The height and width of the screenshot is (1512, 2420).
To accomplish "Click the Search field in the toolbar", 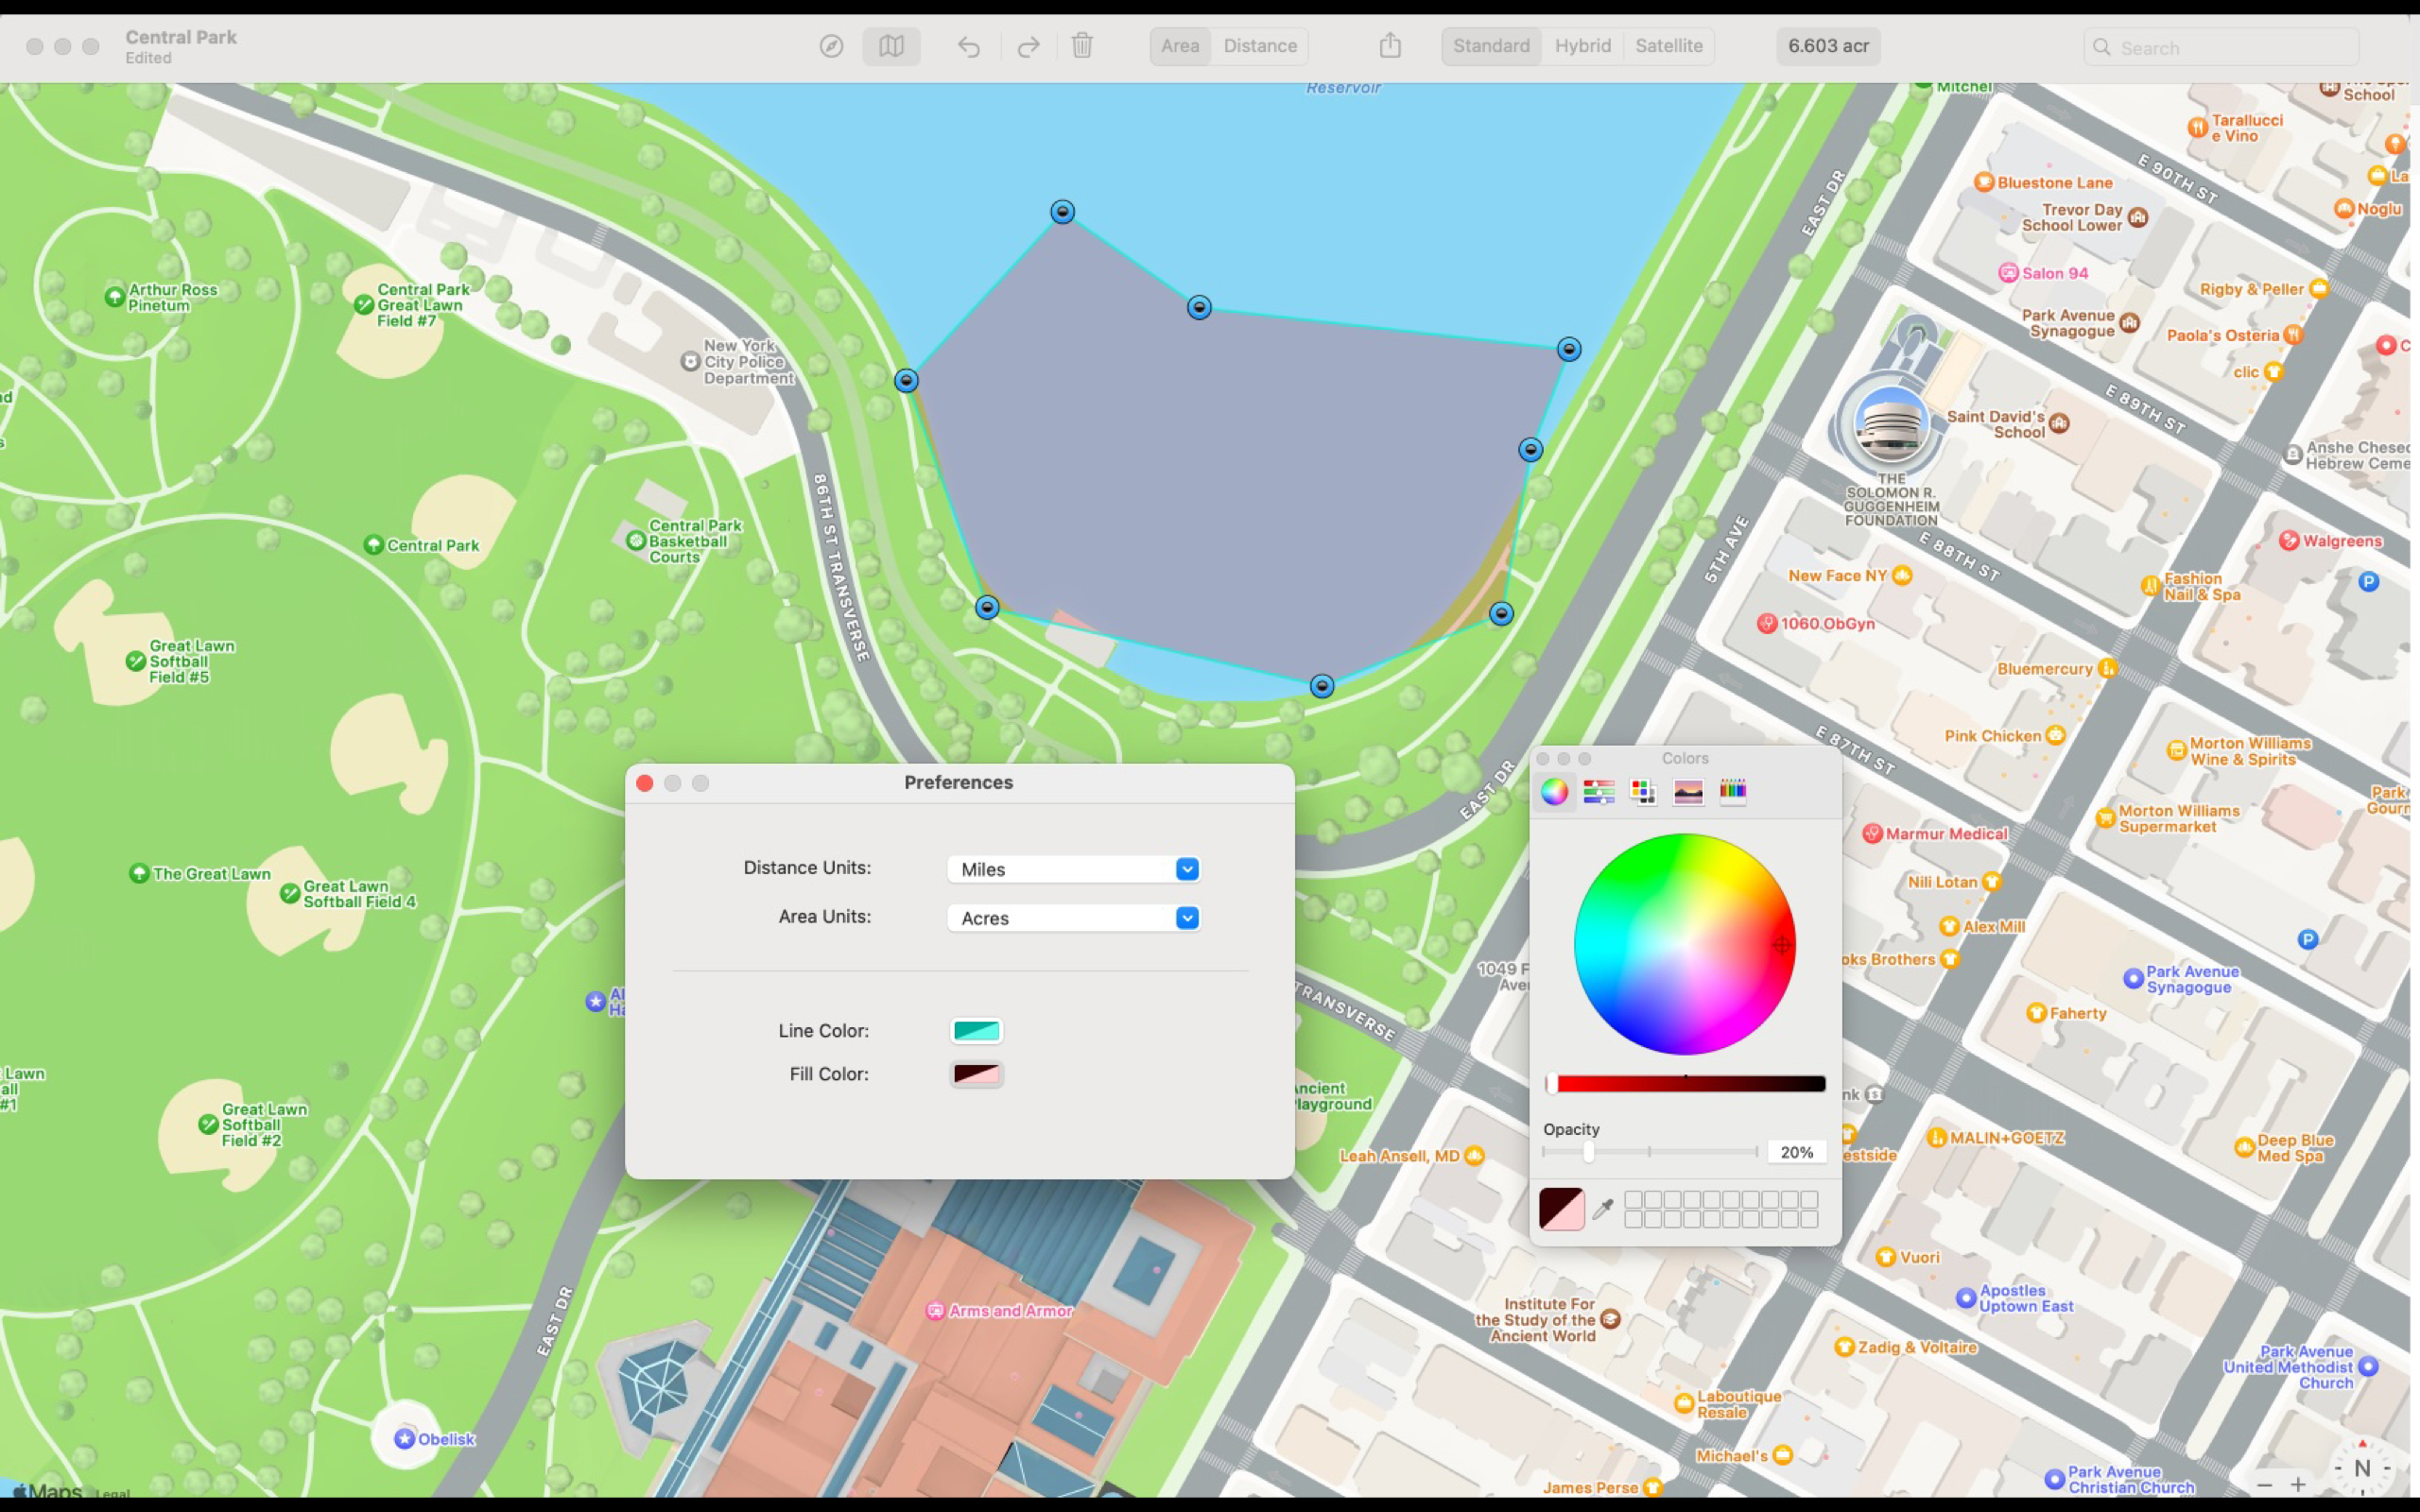I will click(x=2221, y=47).
